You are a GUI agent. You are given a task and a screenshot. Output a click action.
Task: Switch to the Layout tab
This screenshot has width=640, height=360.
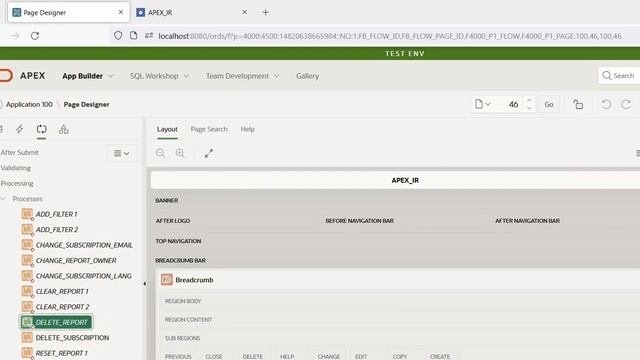click(x=167, y=129)
